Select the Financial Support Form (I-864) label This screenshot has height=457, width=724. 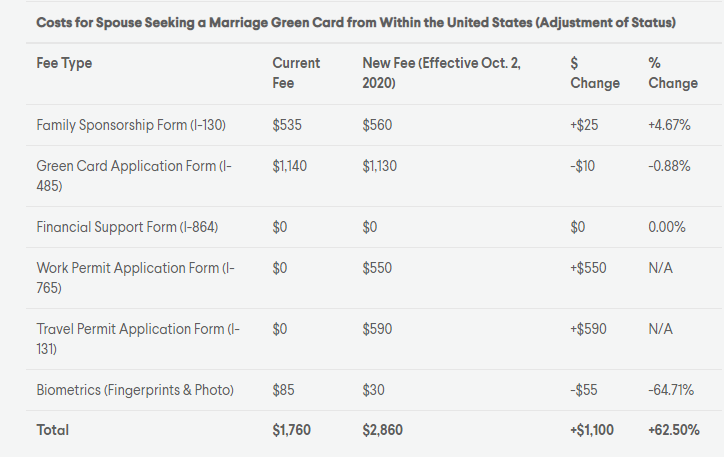(x=127, y=227)
